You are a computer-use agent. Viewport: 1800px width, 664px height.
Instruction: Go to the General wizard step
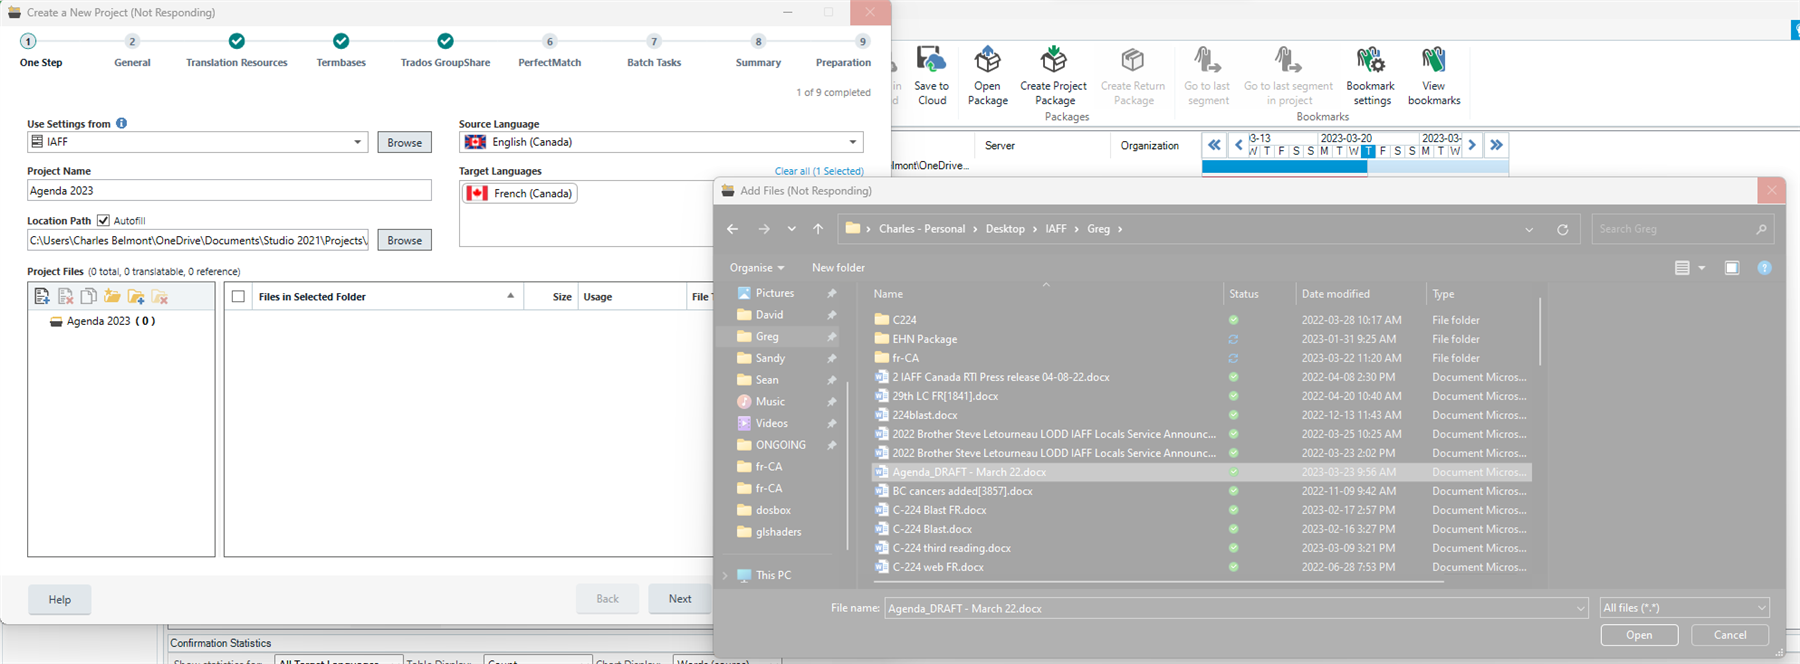pos(132,51)
